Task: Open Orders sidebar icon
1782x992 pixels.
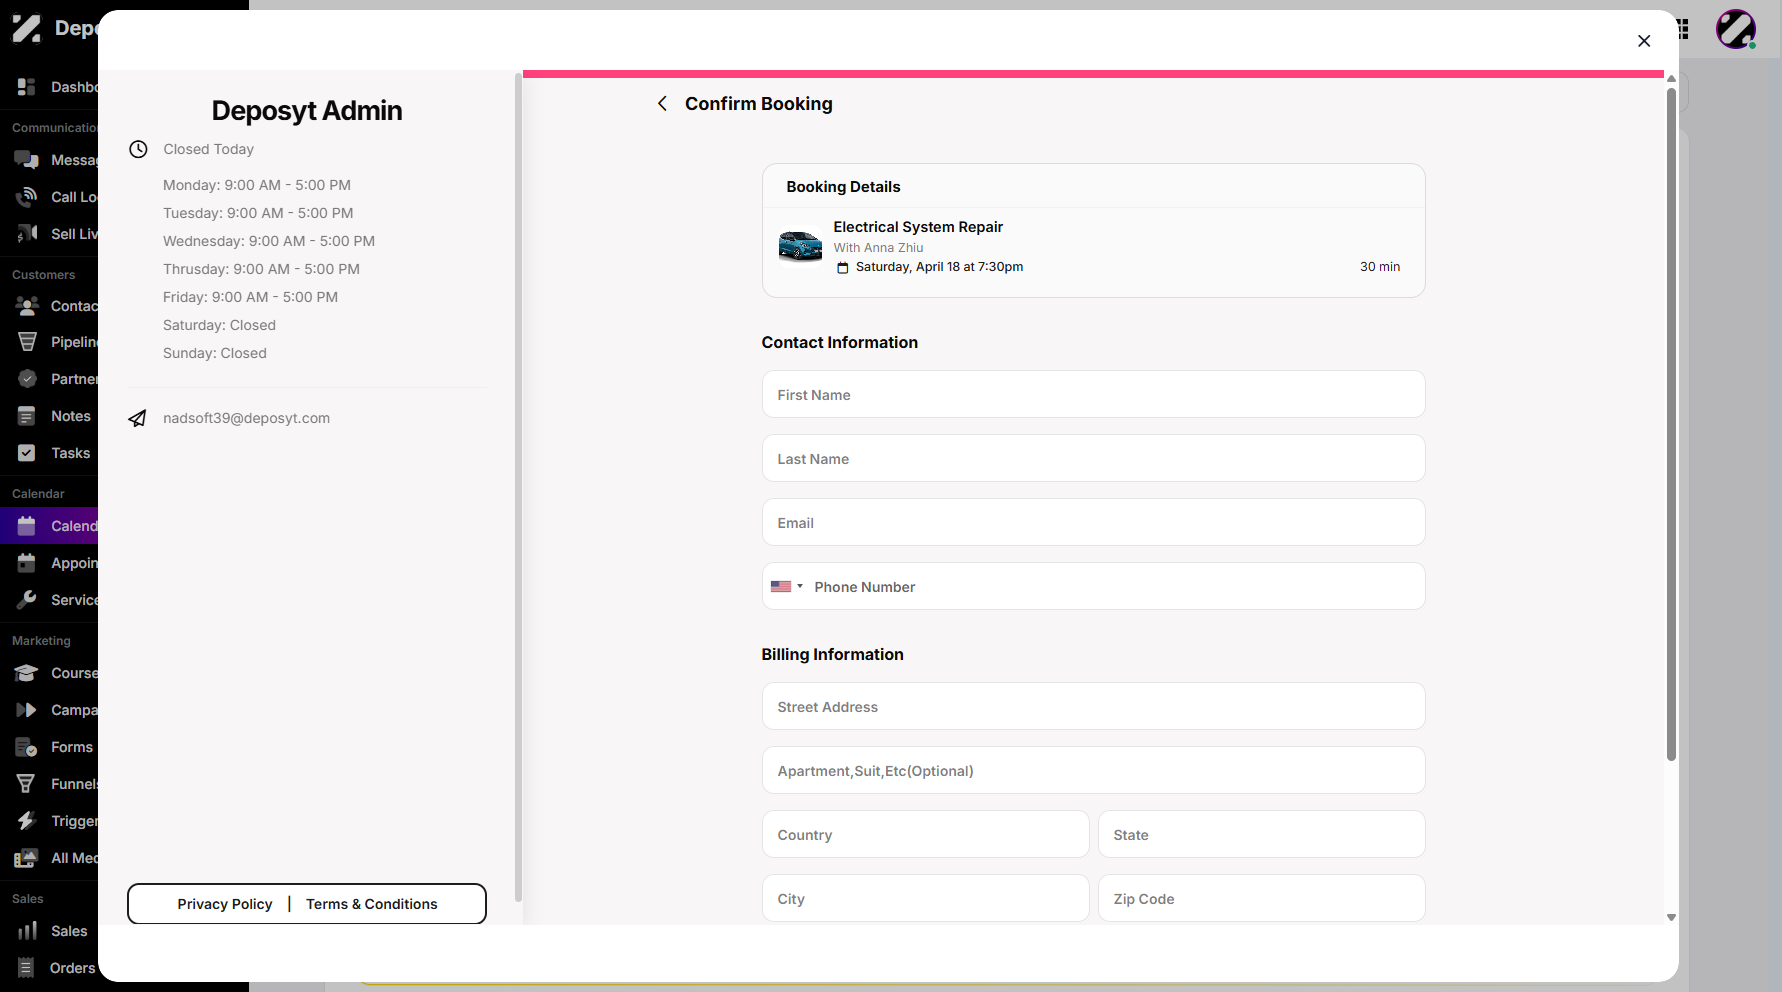Action: click(27, 968)
